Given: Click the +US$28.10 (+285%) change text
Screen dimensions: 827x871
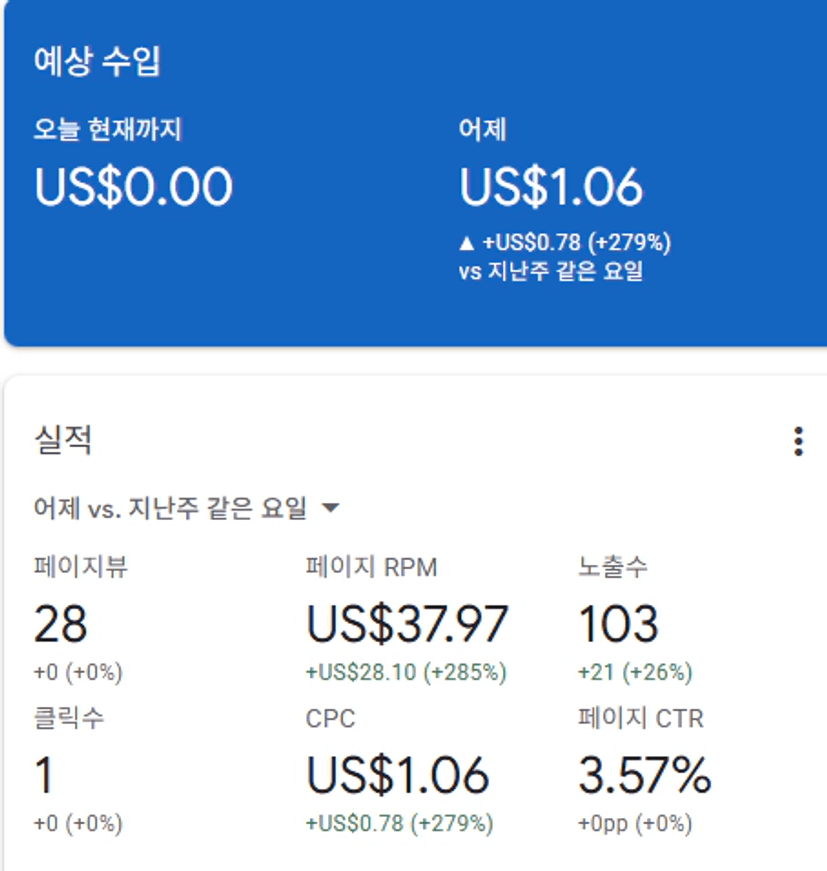Looking at the screenshot, I should coord(406,672).
